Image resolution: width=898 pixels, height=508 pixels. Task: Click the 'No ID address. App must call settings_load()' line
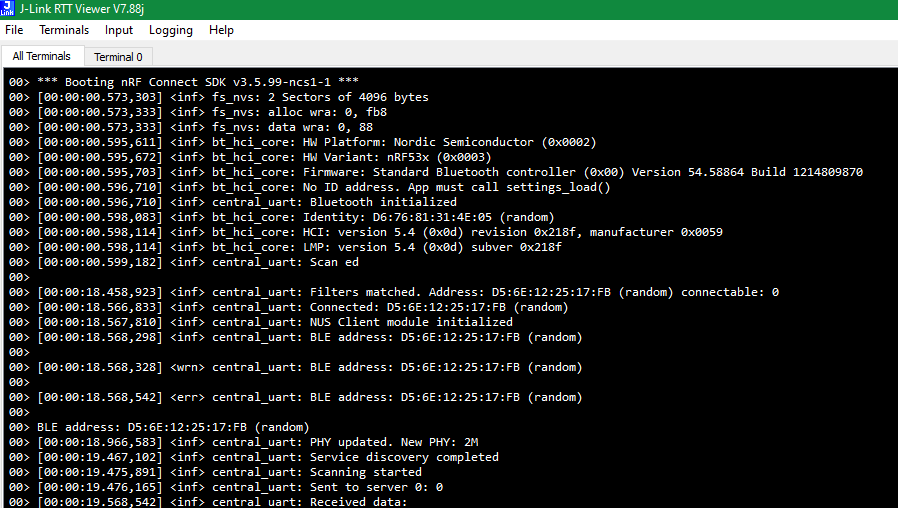coord(309,187)
